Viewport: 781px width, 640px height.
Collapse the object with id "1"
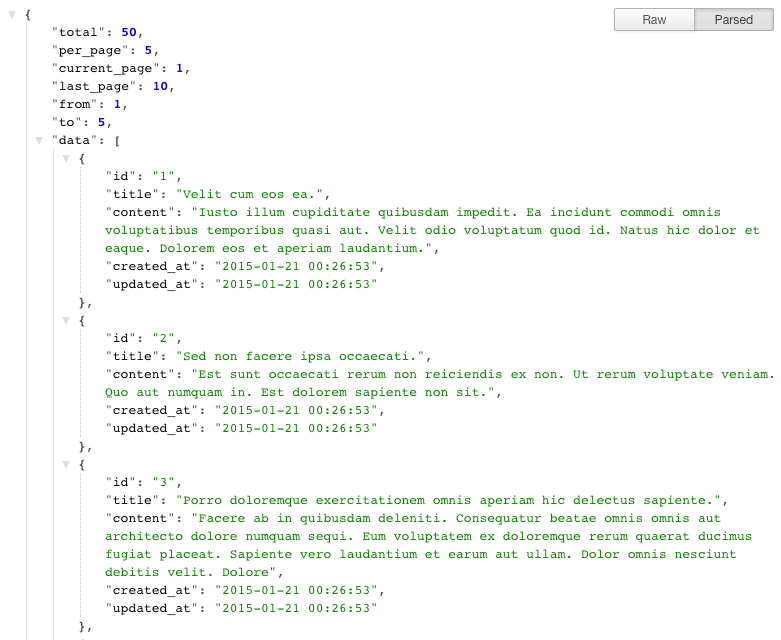tap(66, 159)
